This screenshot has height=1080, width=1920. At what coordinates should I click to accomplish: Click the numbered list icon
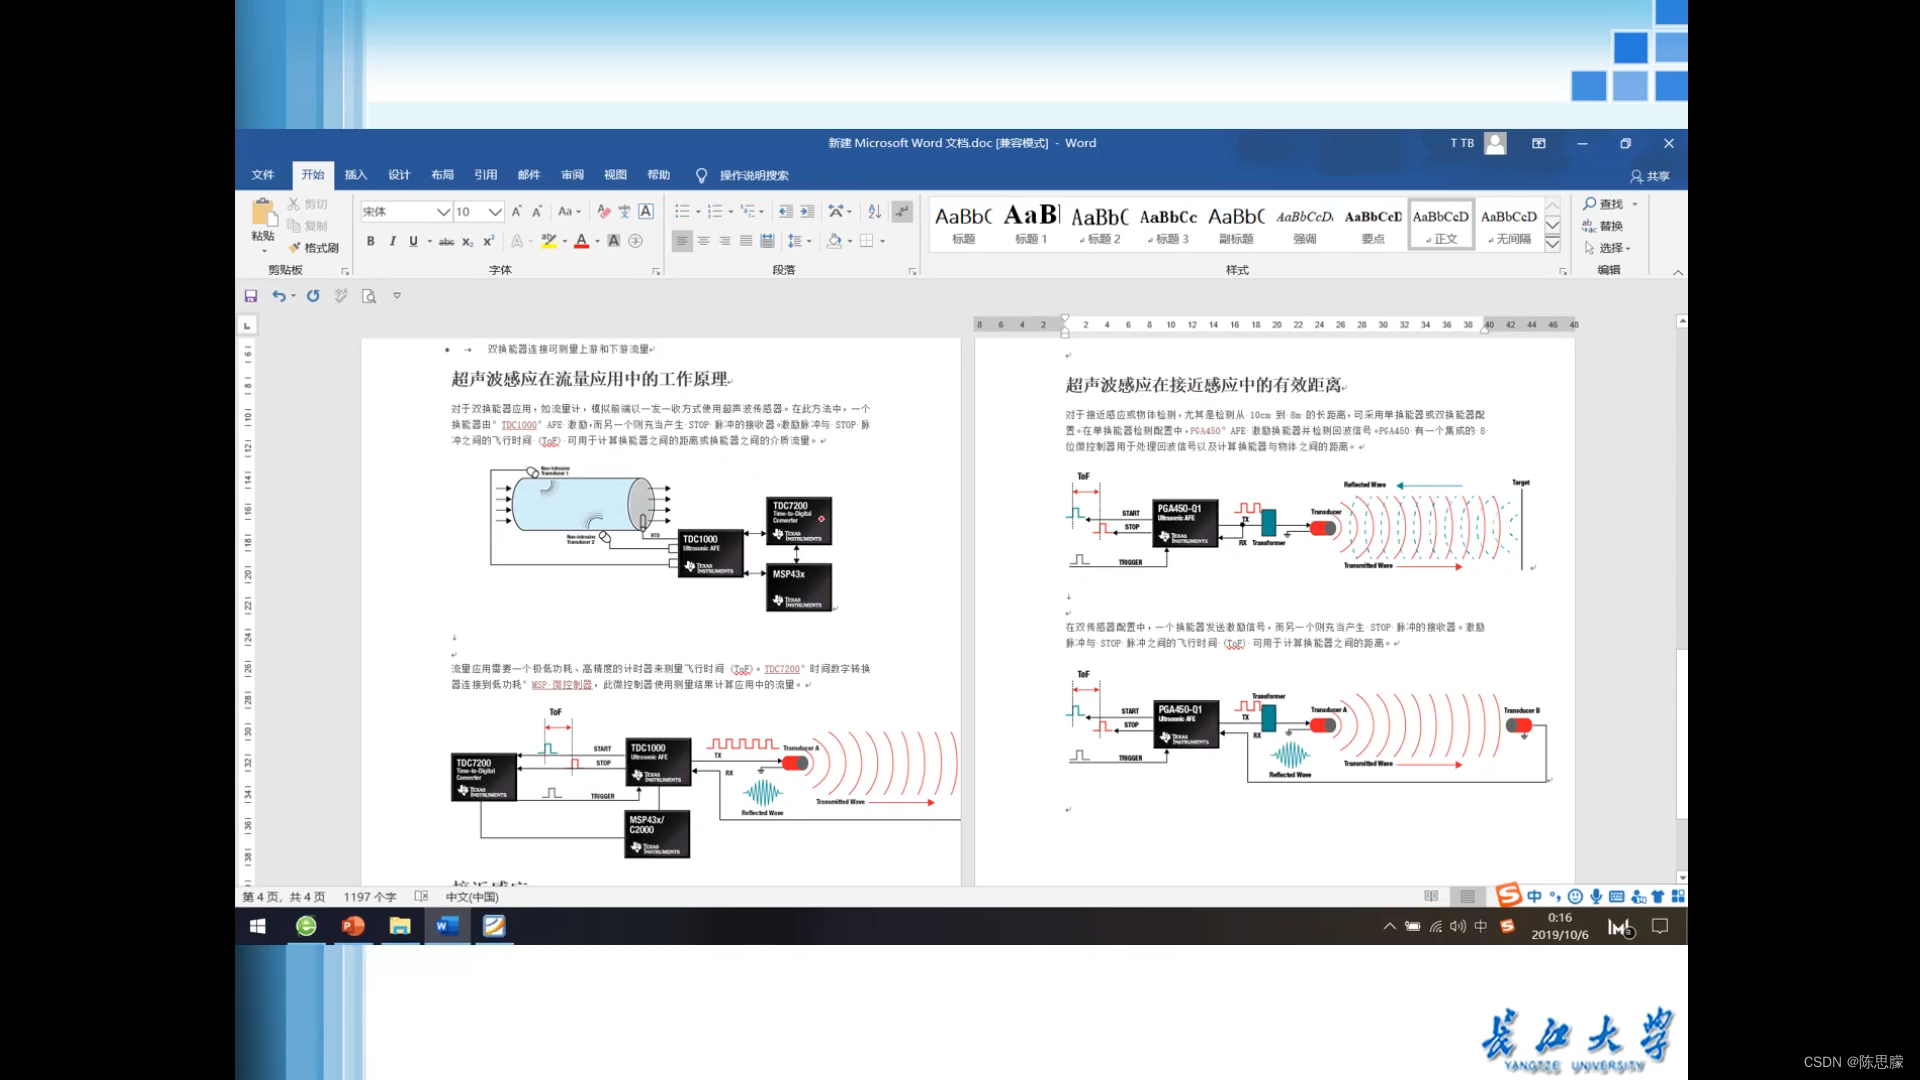pyautogui.click(x=715, y=211)
